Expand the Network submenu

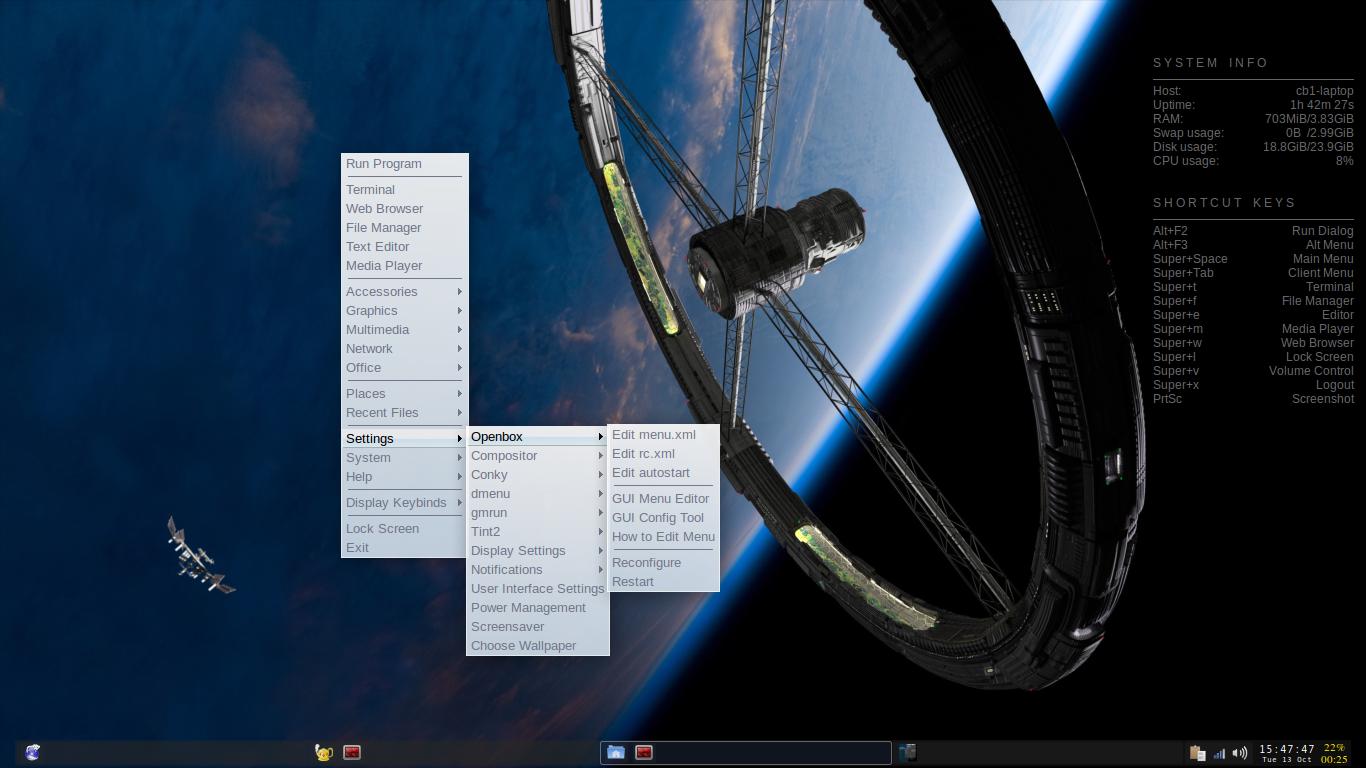point(405,349)
